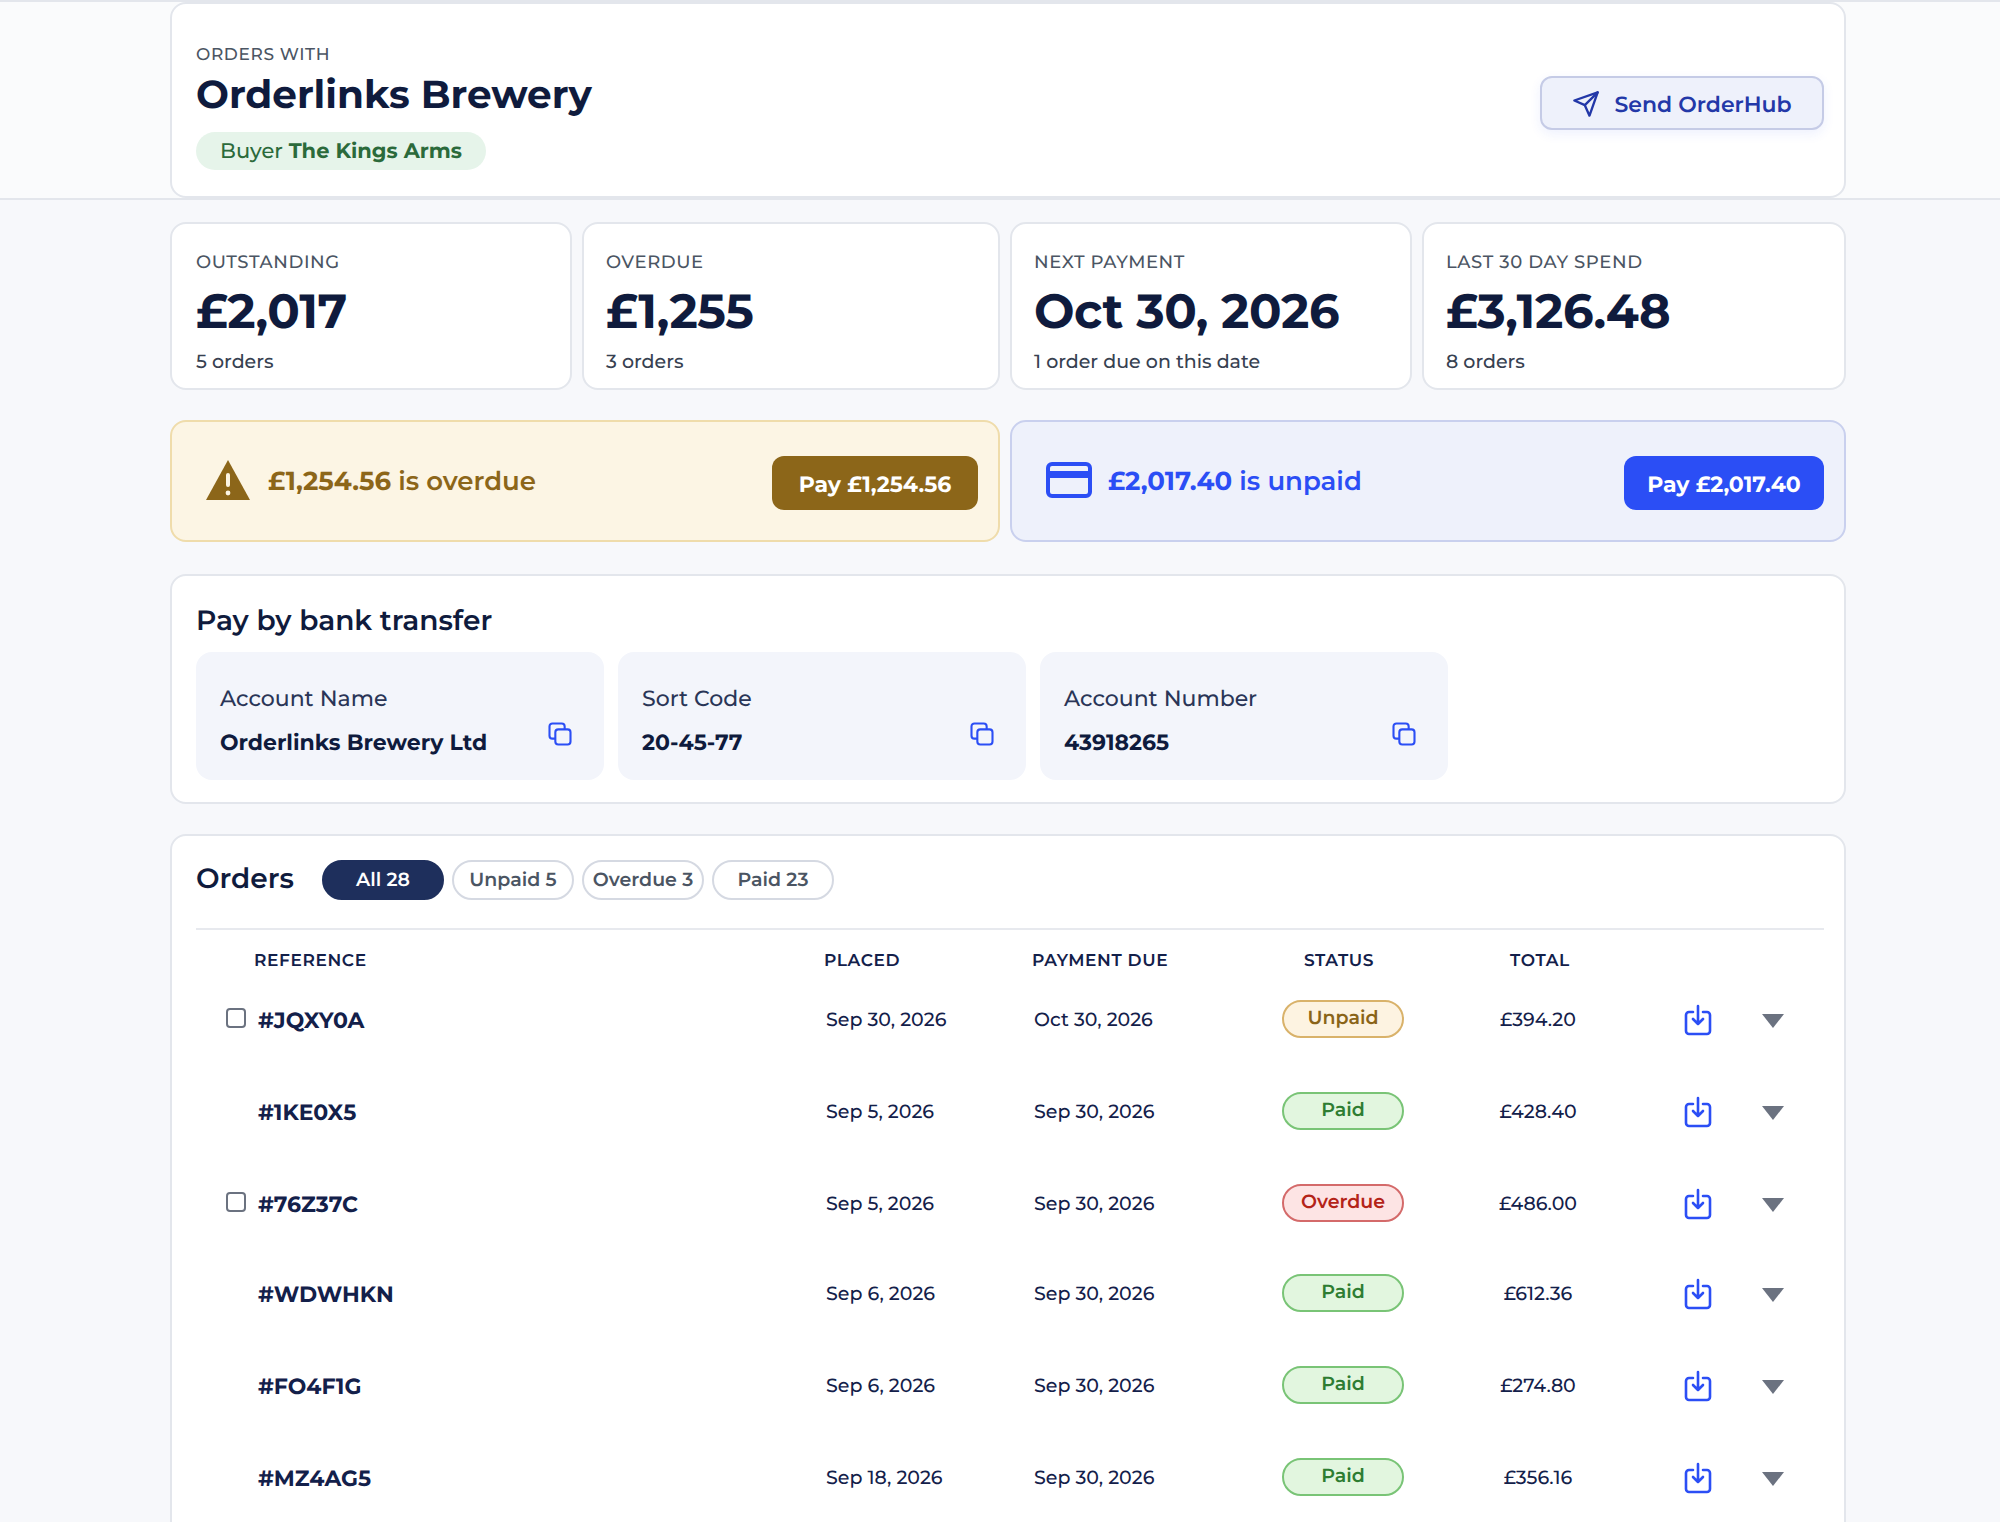Viewport: 2000px width, 1522px height.
Task: Click the overdue warning triangle icon
Action: [x=228, y=481]
